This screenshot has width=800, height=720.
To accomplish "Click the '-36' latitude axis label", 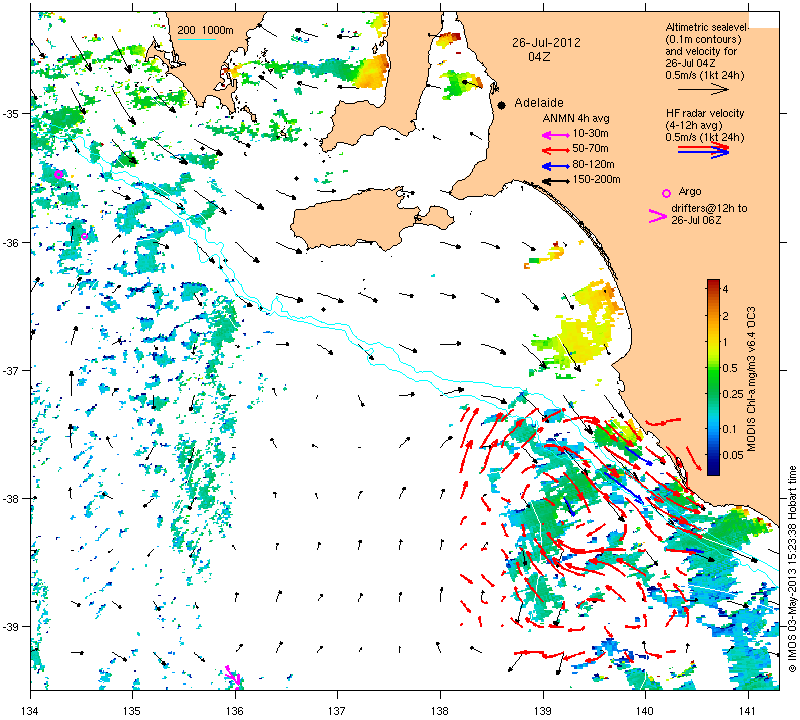I will pyautogui.click(x=10, y=242).
